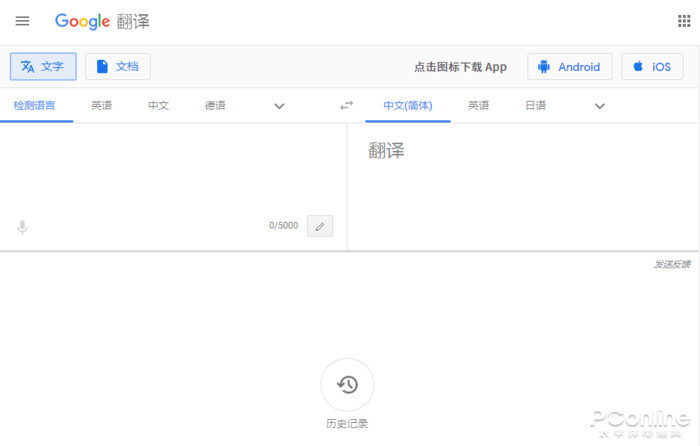This screenshot has height=446, width=700.
Task: Download the iOS app
Action: (x=652, y=67)
